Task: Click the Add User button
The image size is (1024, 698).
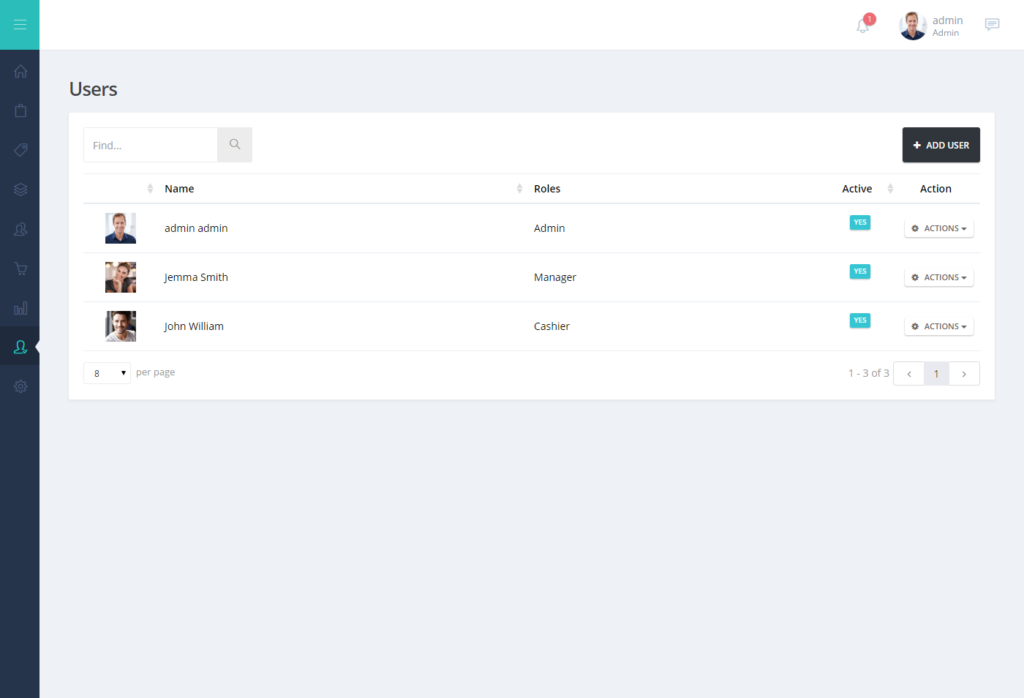Action: pos(941,145)
